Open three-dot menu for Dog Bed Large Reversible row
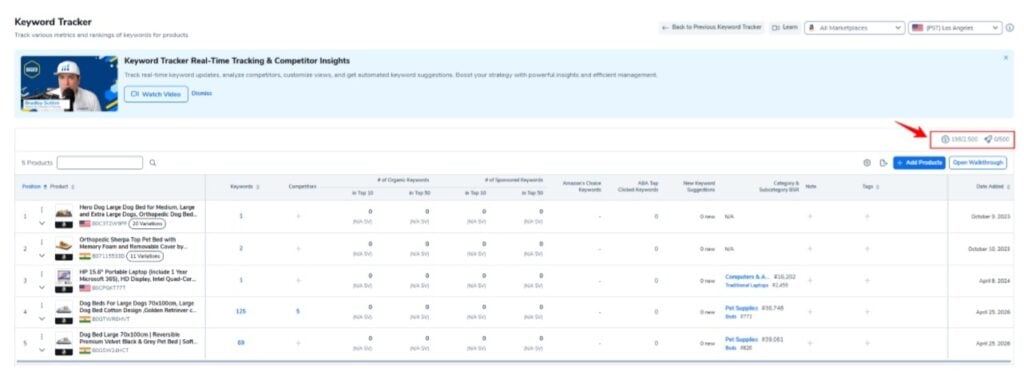The height and width of the screenshot is (383, 1024). point(42,337)
